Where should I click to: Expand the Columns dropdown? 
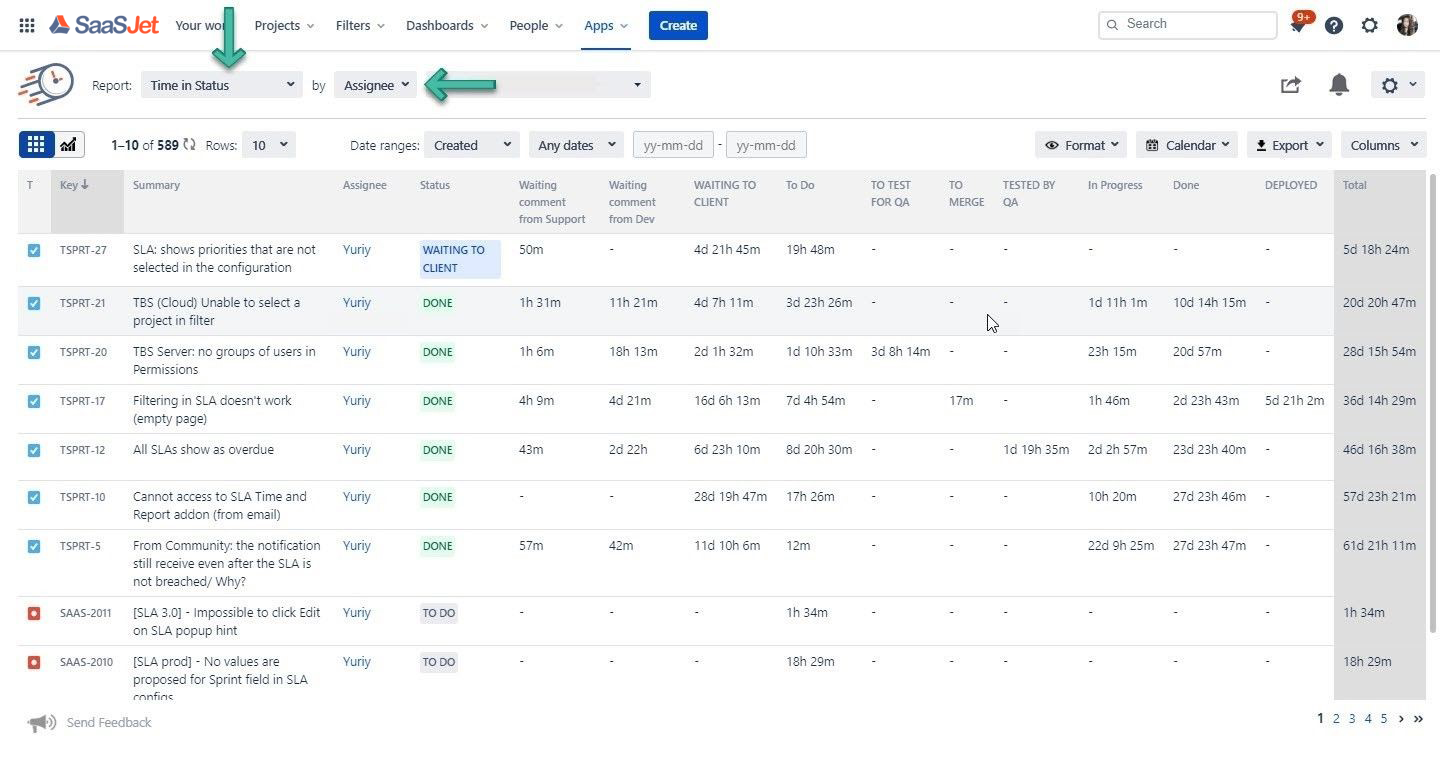pyautogui.click(x=1384, y=145)
